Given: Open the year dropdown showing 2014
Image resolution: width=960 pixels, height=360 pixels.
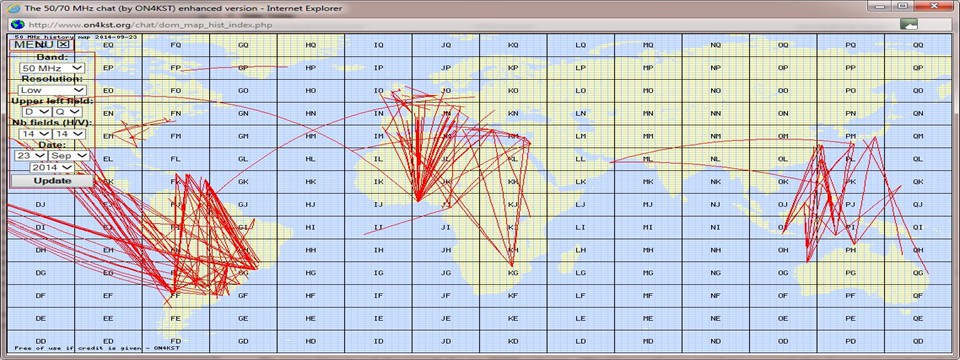Looking at the screenshot, I should pos(52,167).
